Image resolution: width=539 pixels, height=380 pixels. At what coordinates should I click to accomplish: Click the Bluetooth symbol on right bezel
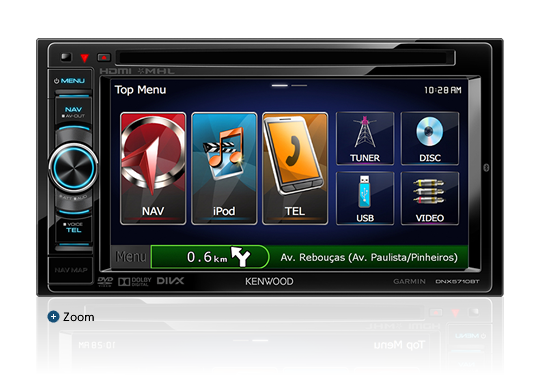(486, 167)
